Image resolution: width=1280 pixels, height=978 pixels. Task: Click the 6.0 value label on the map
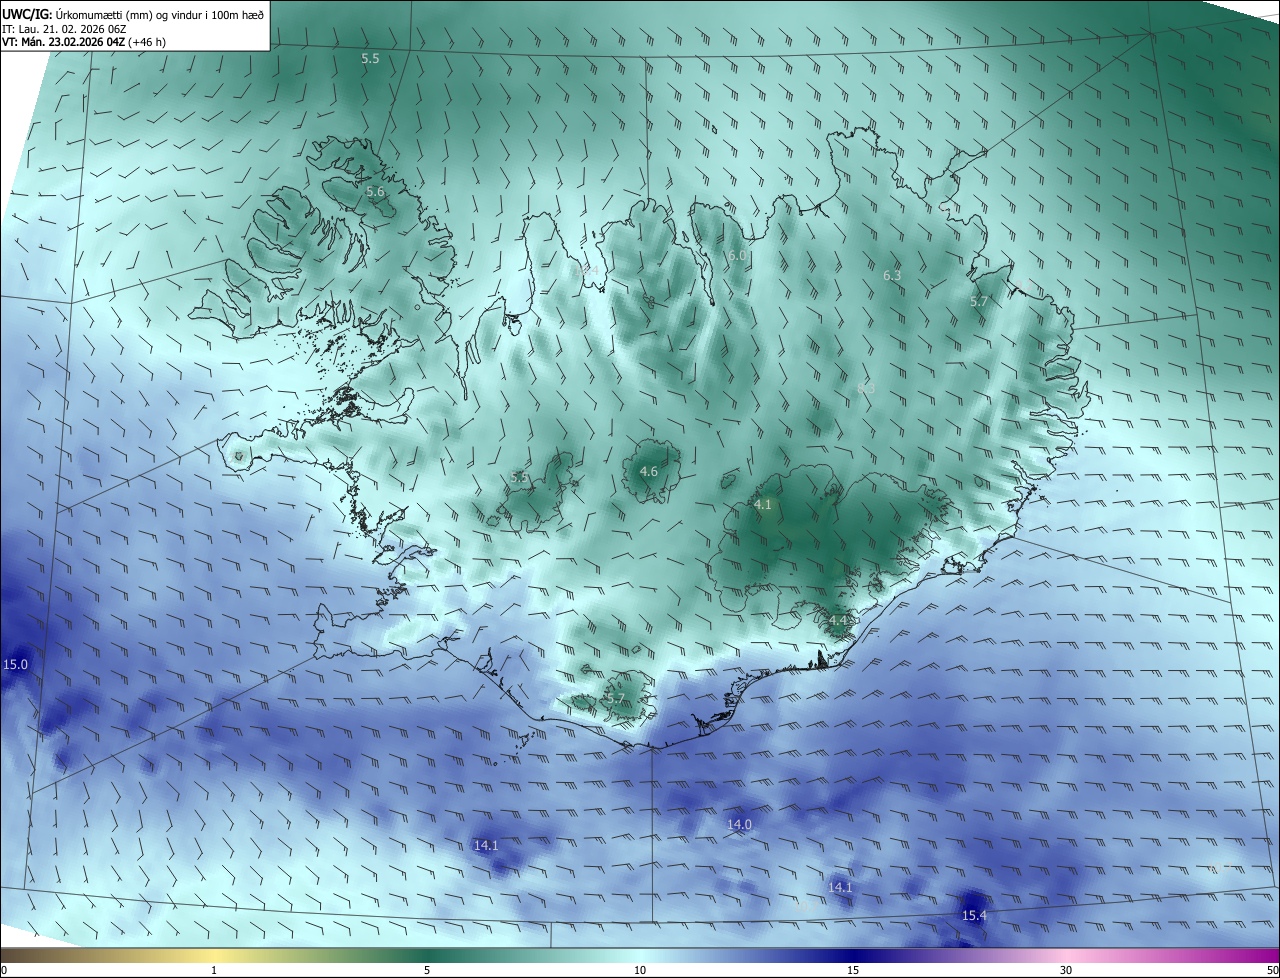coord(737,255)
